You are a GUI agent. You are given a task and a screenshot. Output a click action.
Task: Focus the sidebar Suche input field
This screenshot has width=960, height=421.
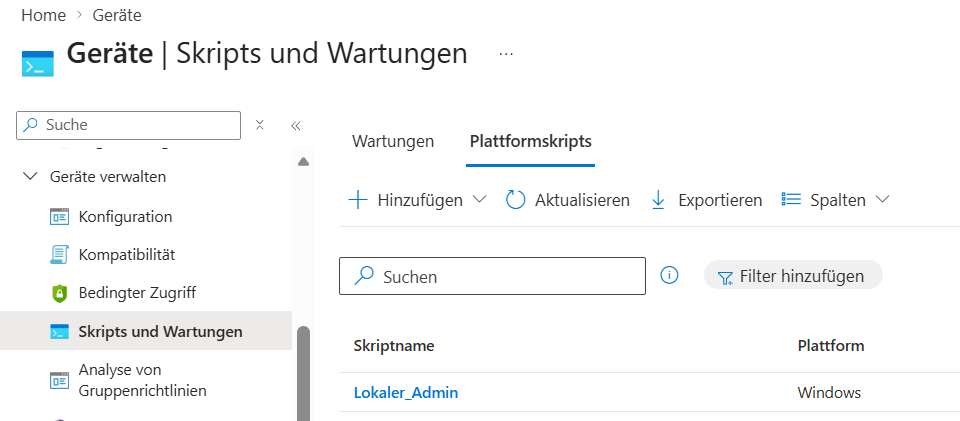point(129,125)
